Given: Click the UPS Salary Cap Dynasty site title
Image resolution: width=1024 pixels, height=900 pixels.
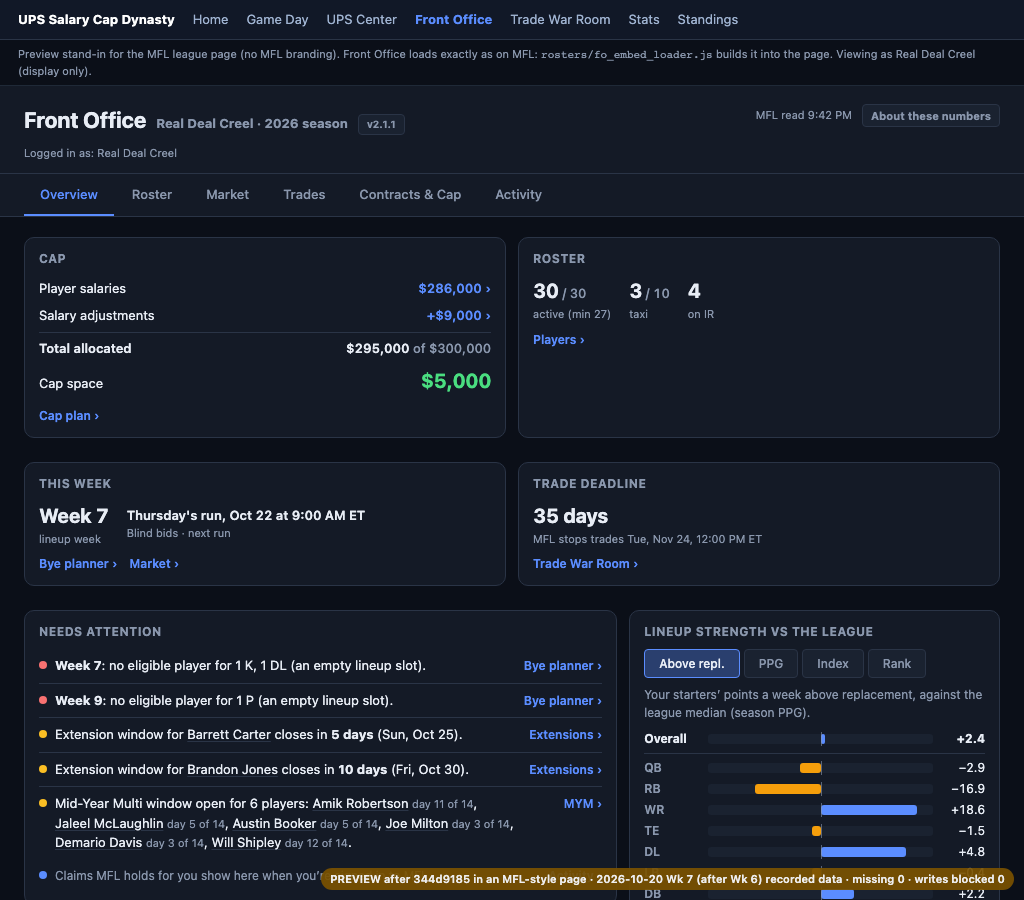Looking at the screenshot, I should pyautogui.click(x=96, y=20).
